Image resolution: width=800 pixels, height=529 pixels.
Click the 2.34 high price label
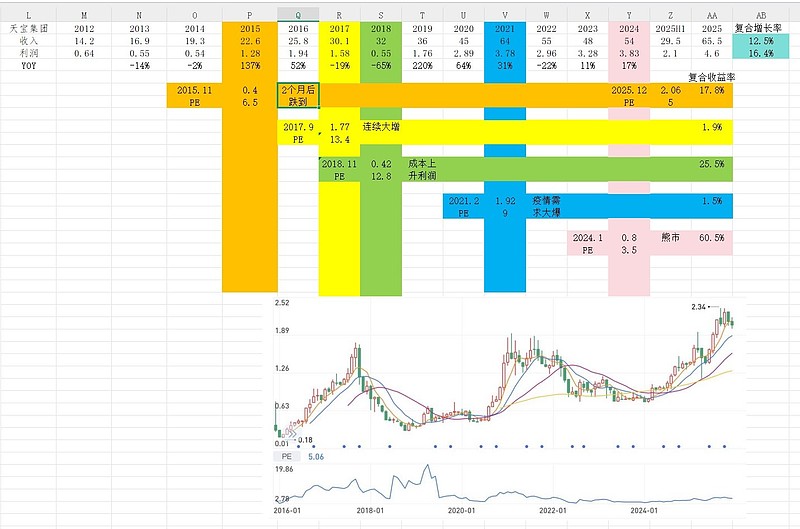(x=698, y=307)
